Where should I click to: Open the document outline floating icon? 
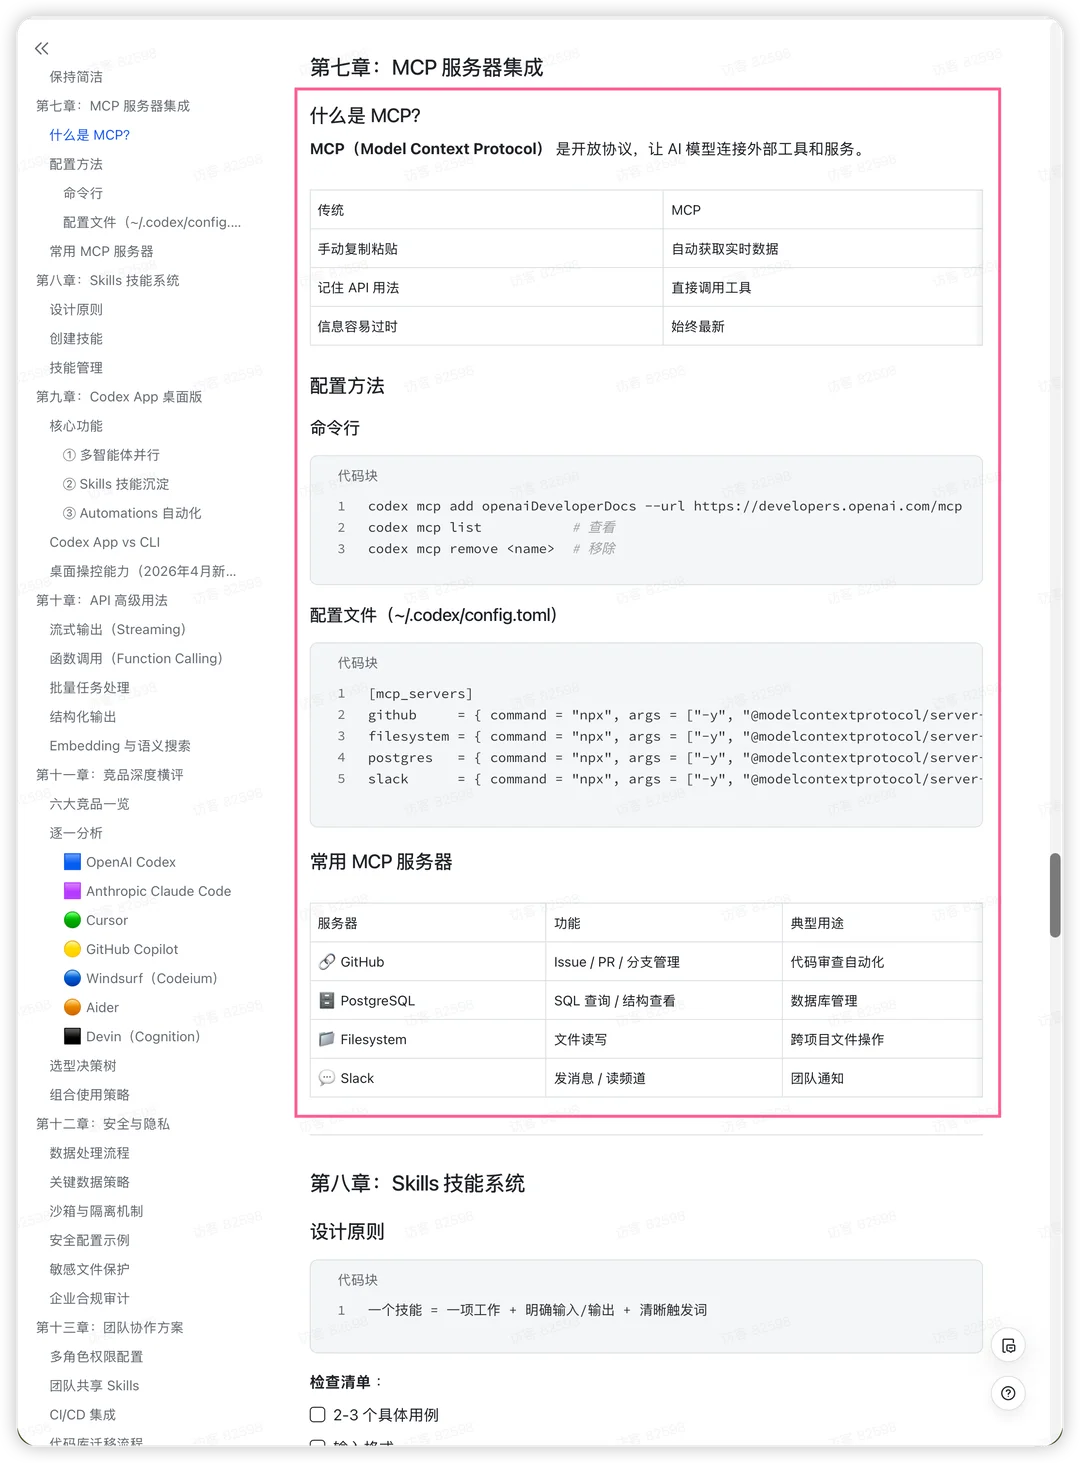click(1008, 1346)
